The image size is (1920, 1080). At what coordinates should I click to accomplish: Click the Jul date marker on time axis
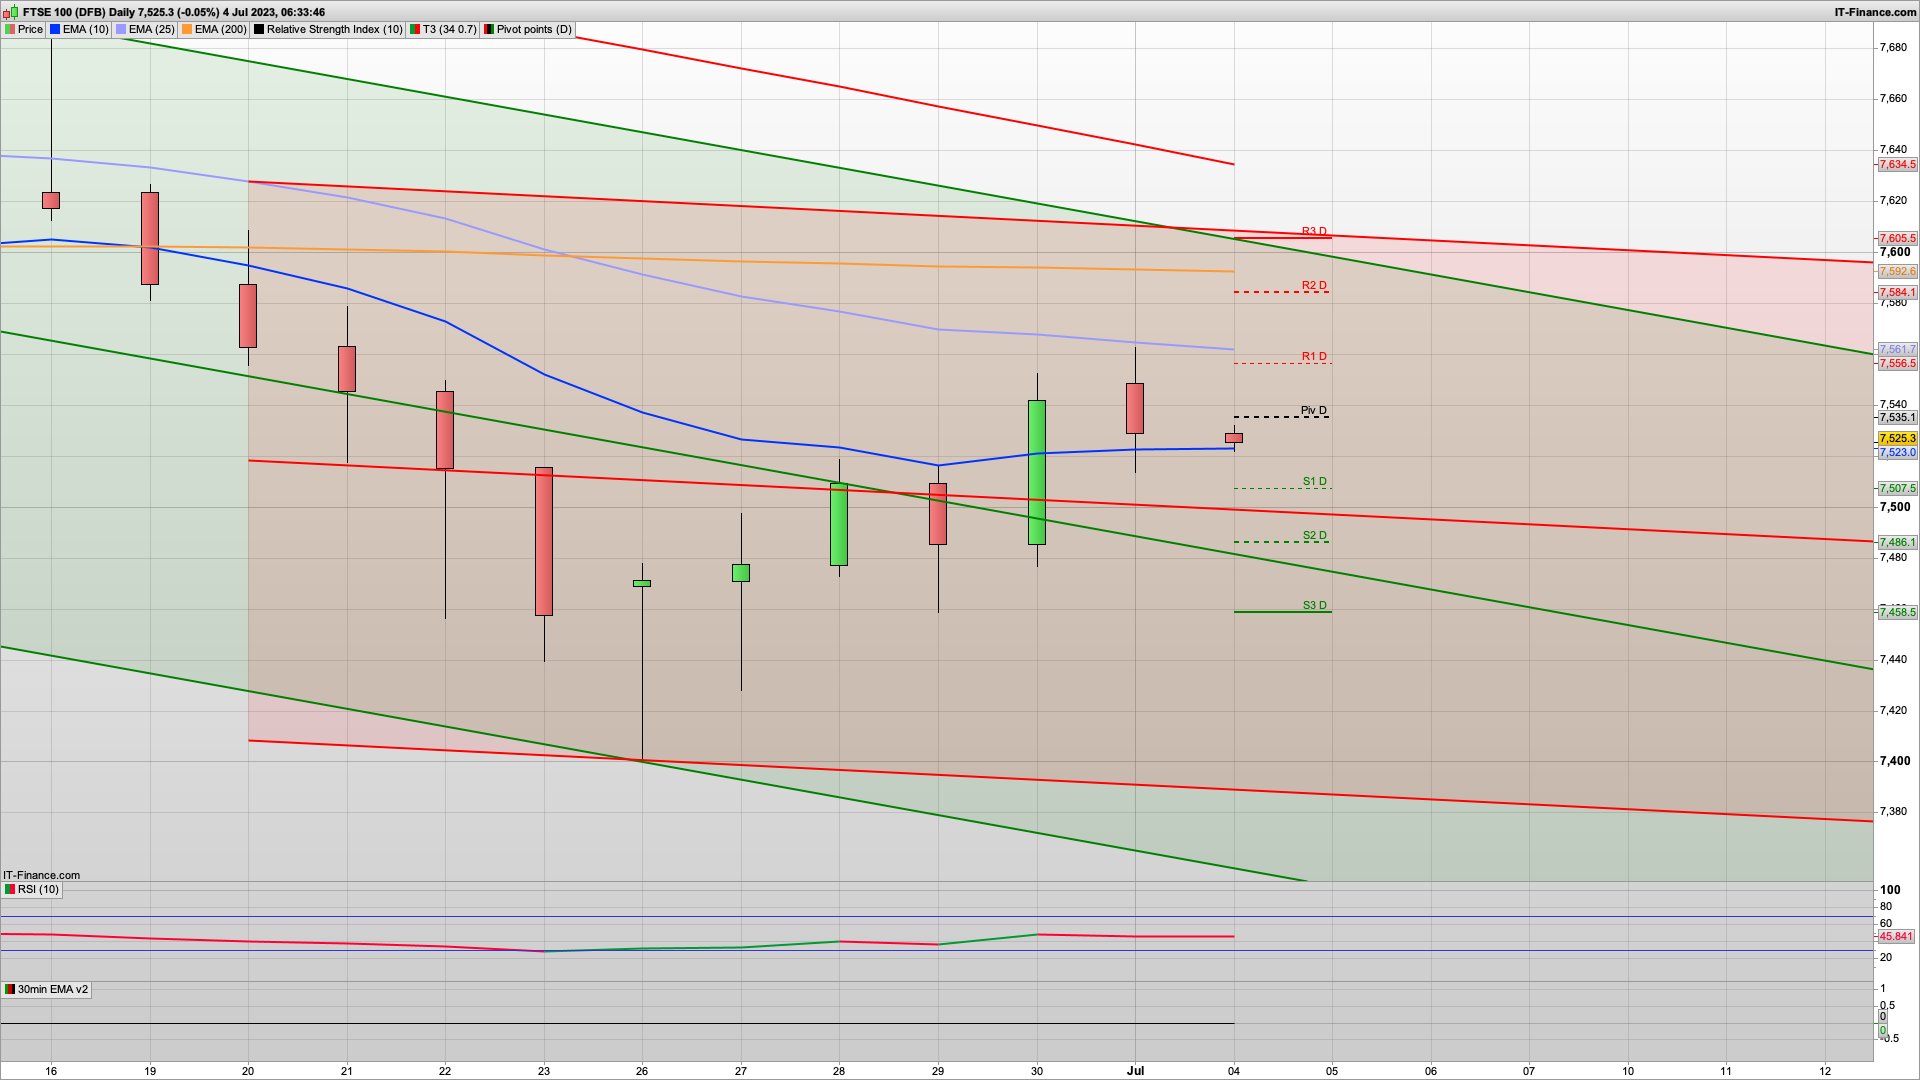(x=1135, y=1070)
